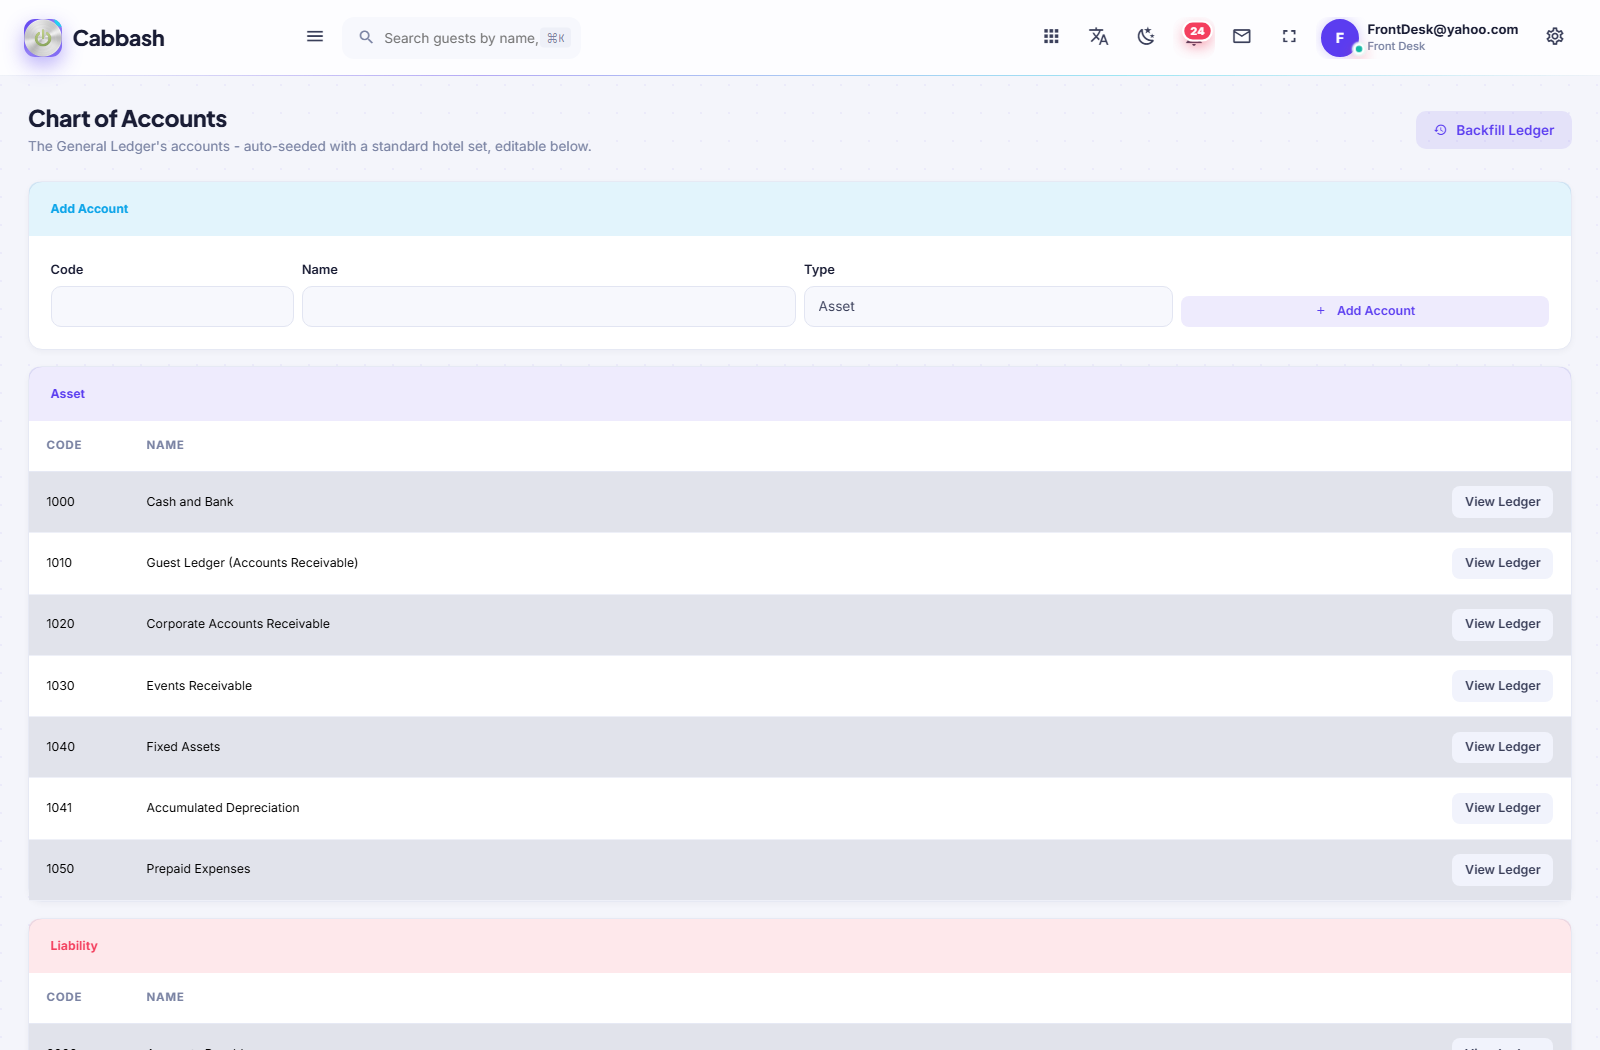Screen dimensions: 1600x1050
Task: Click the Add Account panel heading
Action: point(89,209)
